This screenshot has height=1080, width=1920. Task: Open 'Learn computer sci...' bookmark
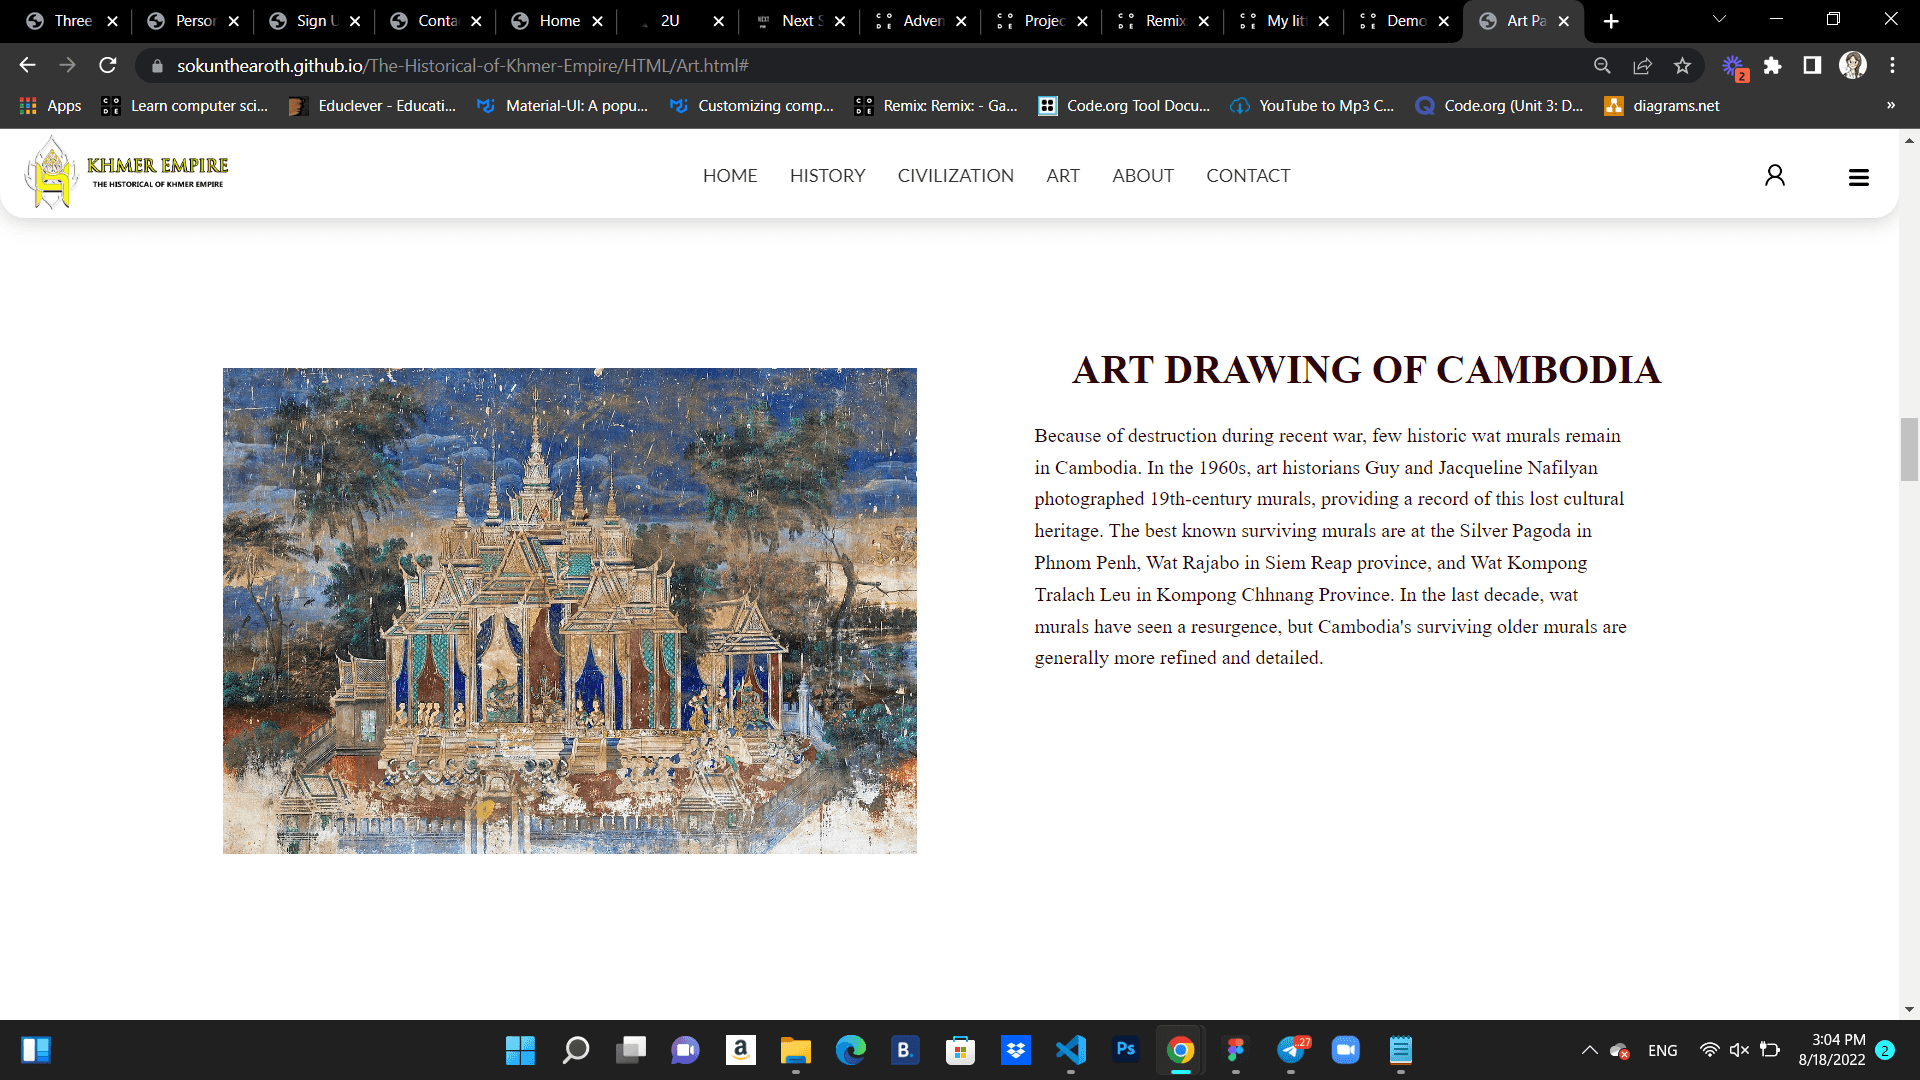pyautogui.click(x=186, y=106)
